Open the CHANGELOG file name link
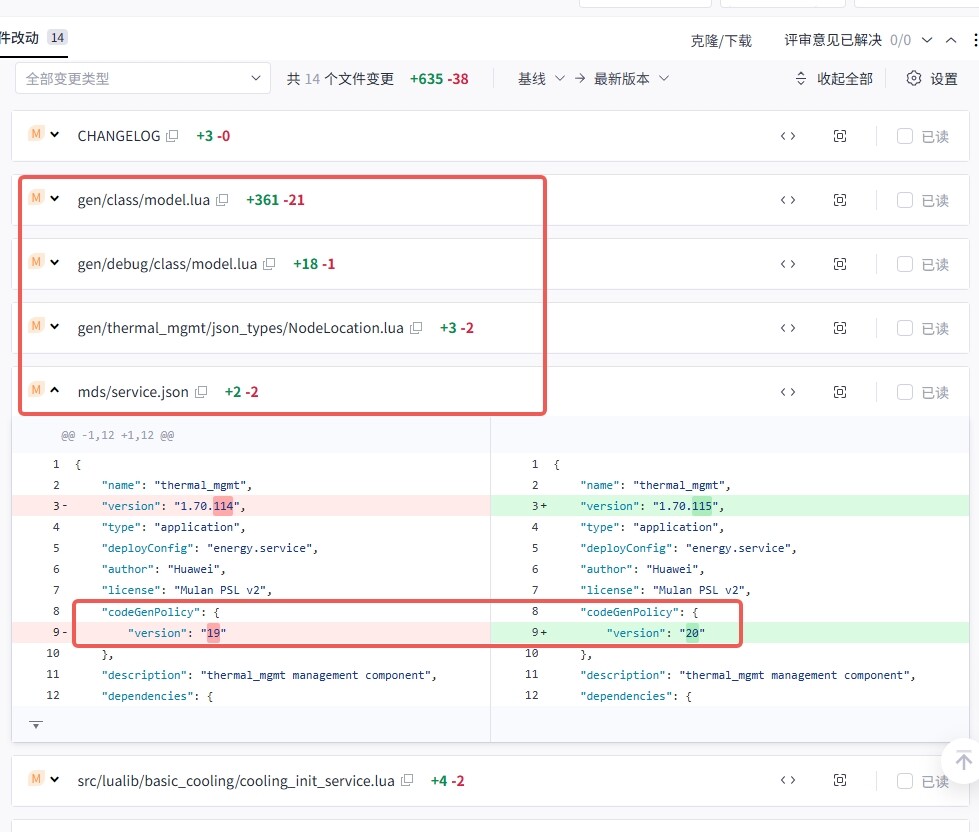 coord(119,136)
